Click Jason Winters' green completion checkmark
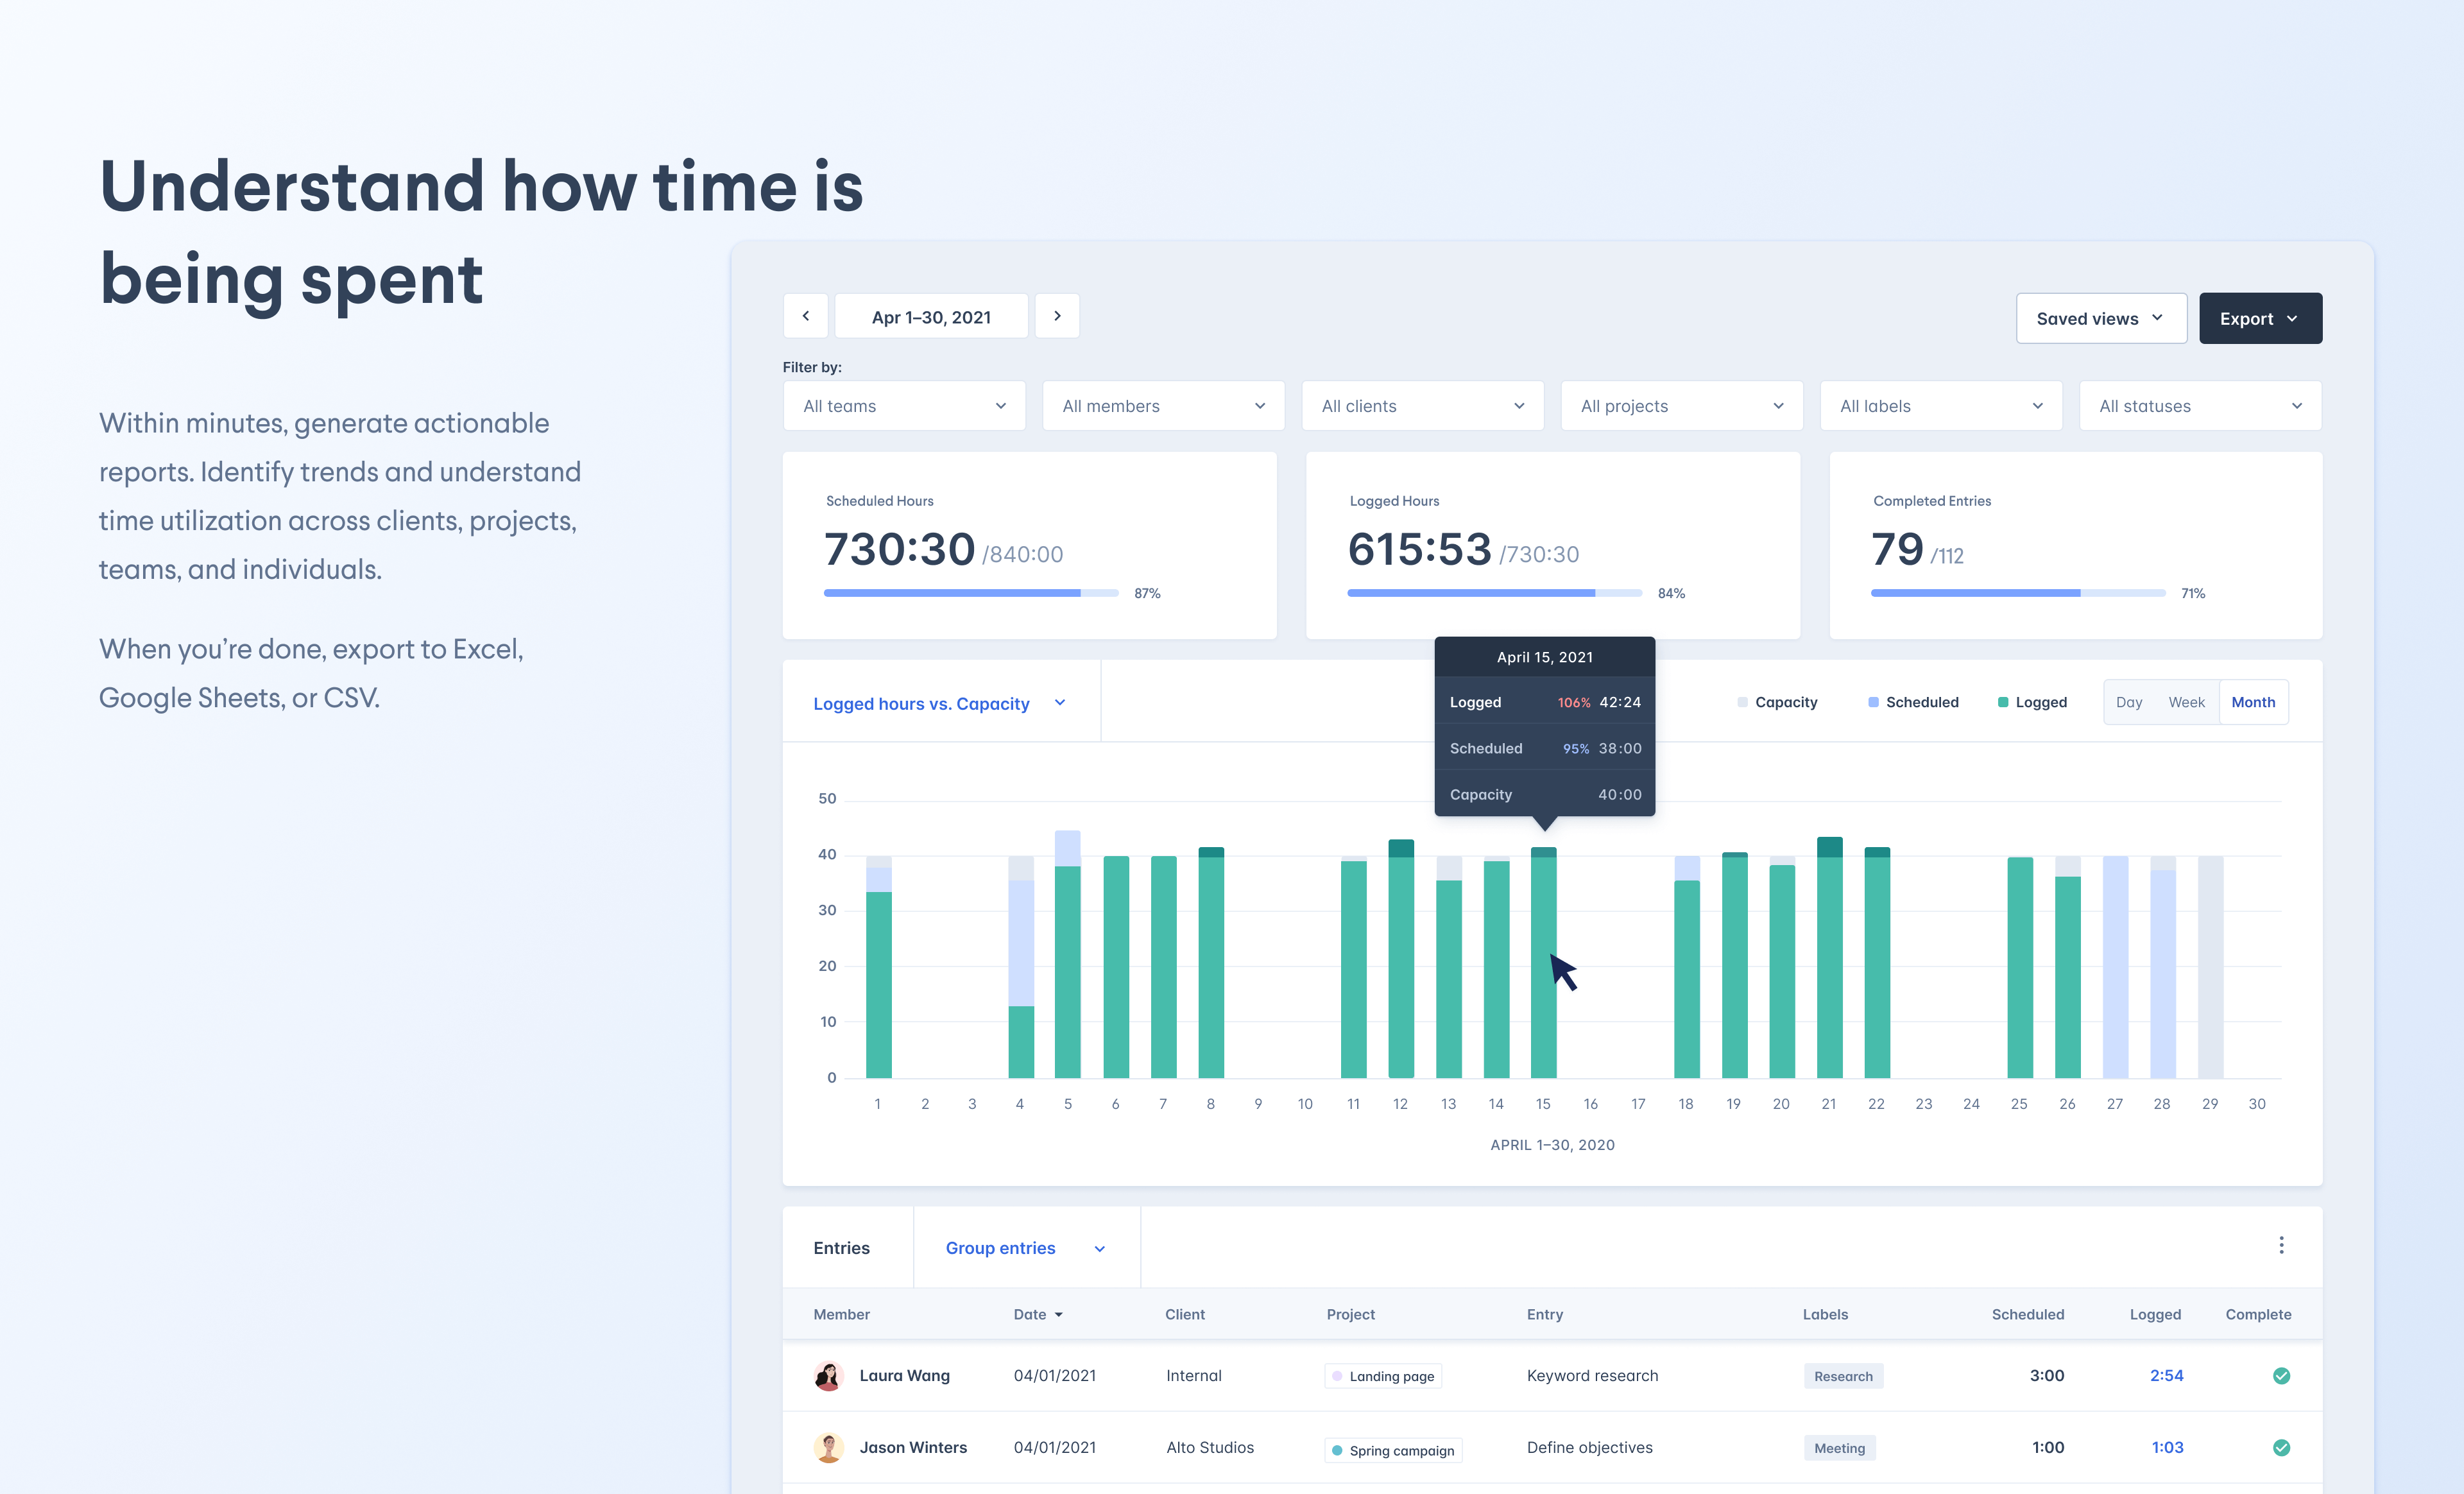This screenshot has height=1494, width=2464. [x=2281, y=1447]
